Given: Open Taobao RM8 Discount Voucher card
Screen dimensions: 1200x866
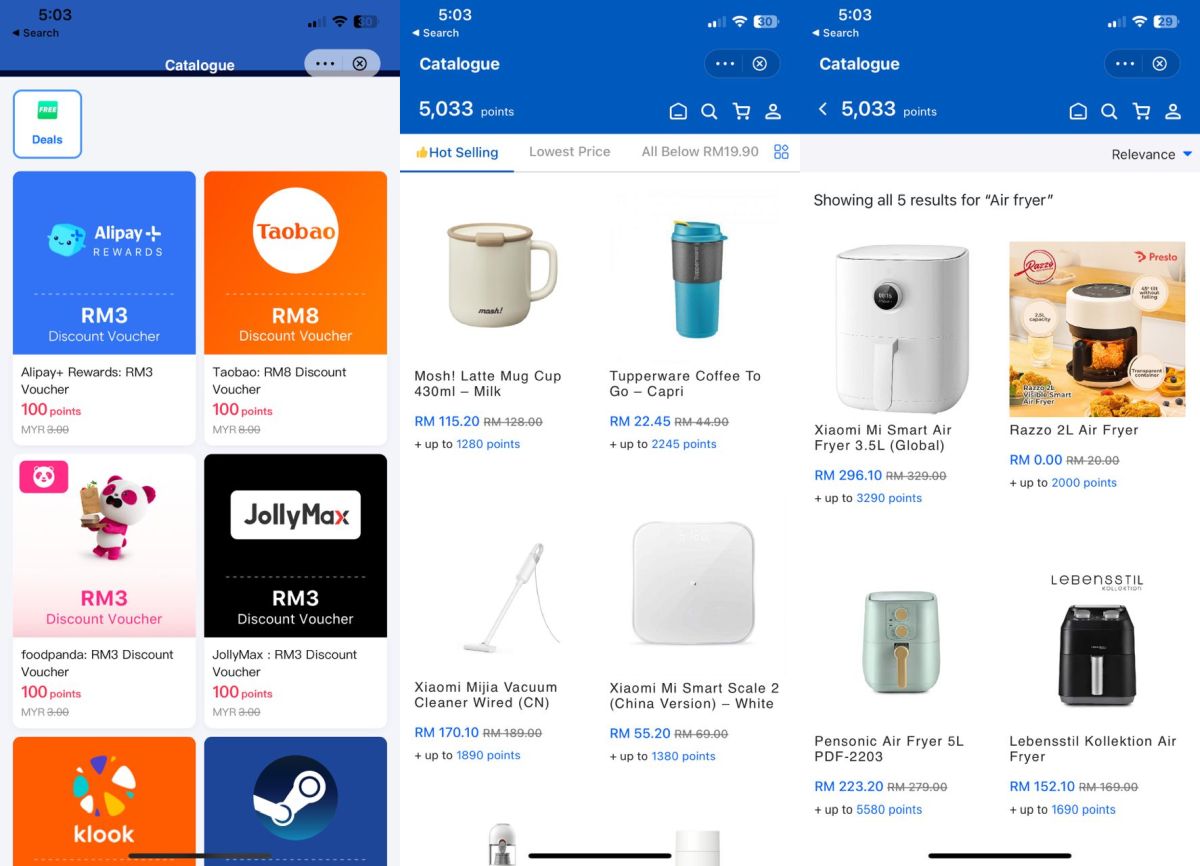Looking at the screenshot, I should pyautogui.click(x=295, y=308).
